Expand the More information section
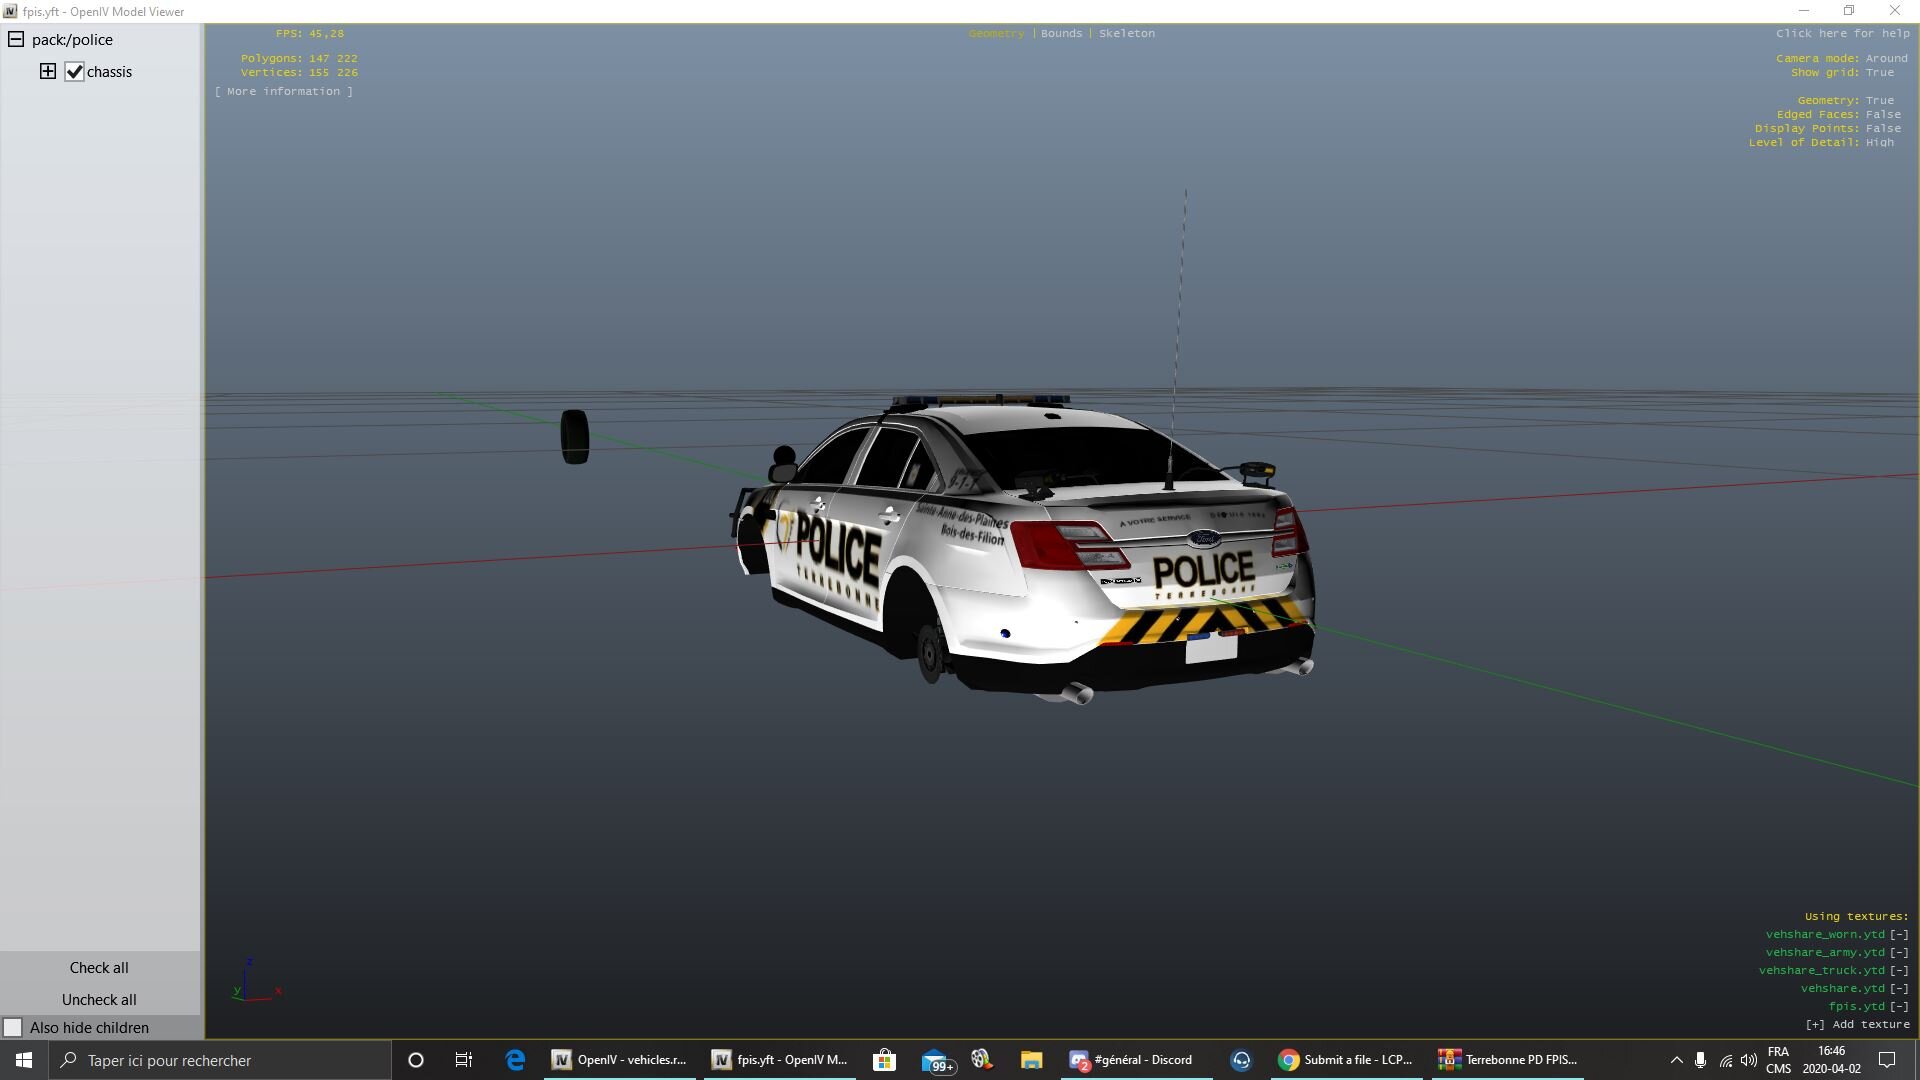The image size is (1920, 1080). [x=284, y=91]
